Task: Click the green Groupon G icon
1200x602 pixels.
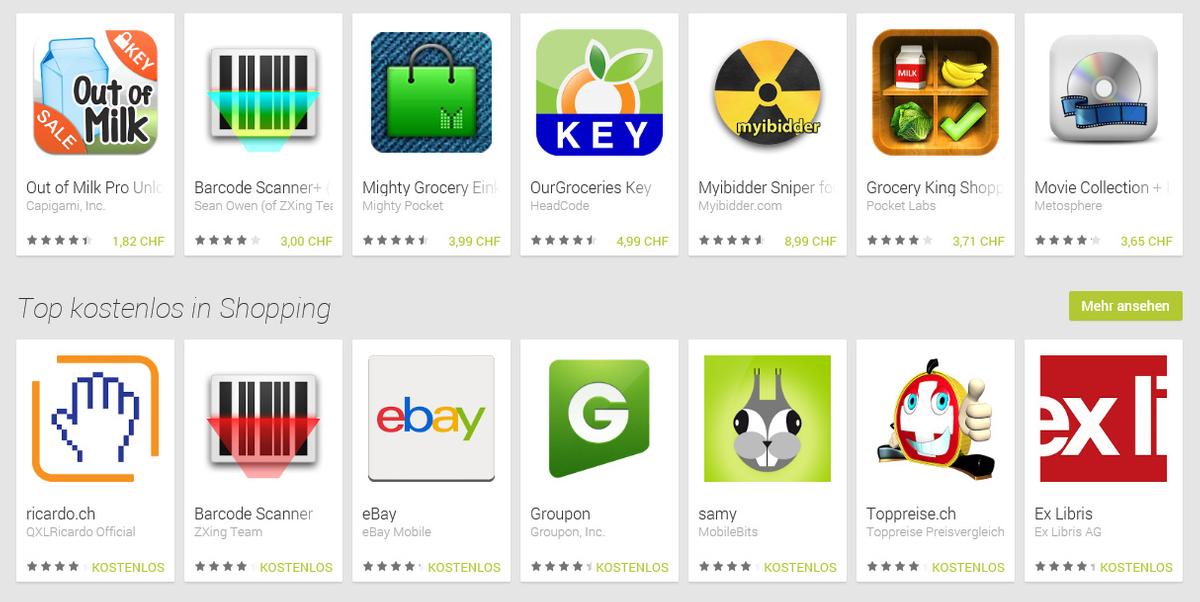Action: [599, 419]
